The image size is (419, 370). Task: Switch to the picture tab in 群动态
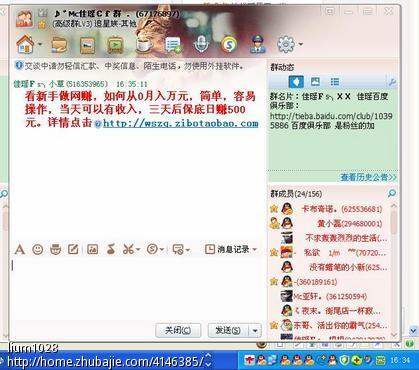(315, 82)
